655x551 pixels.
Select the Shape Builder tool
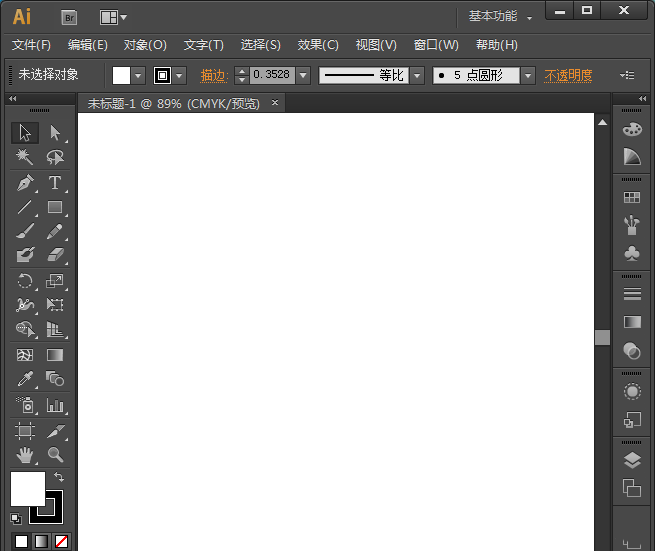tap(25, 329)
